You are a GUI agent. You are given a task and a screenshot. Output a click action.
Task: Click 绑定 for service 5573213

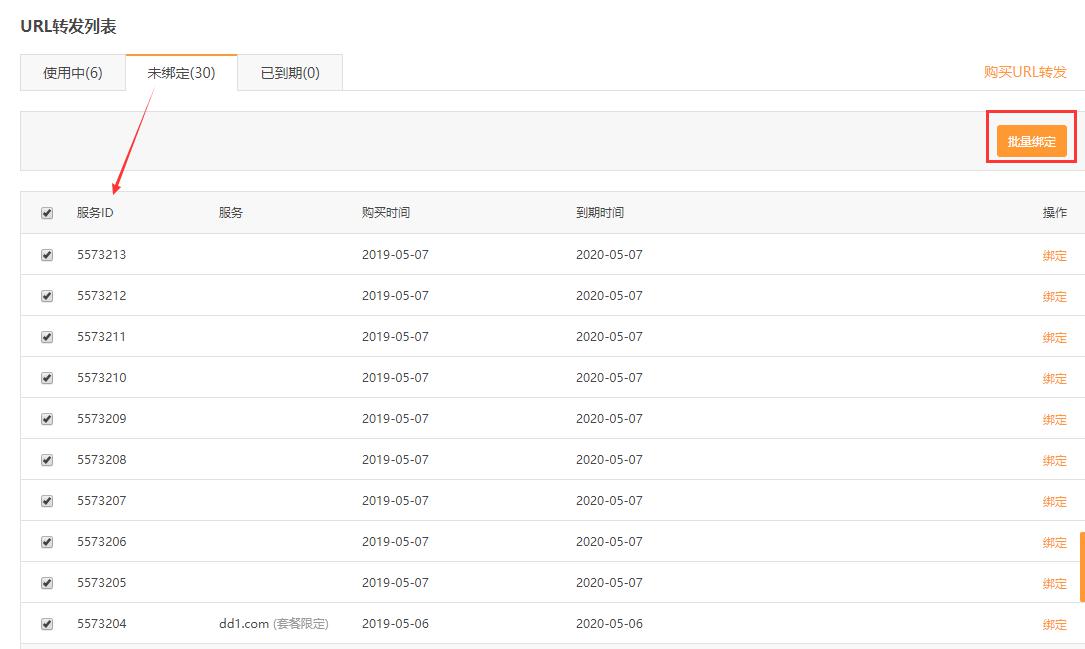(x=1054, y=256)
